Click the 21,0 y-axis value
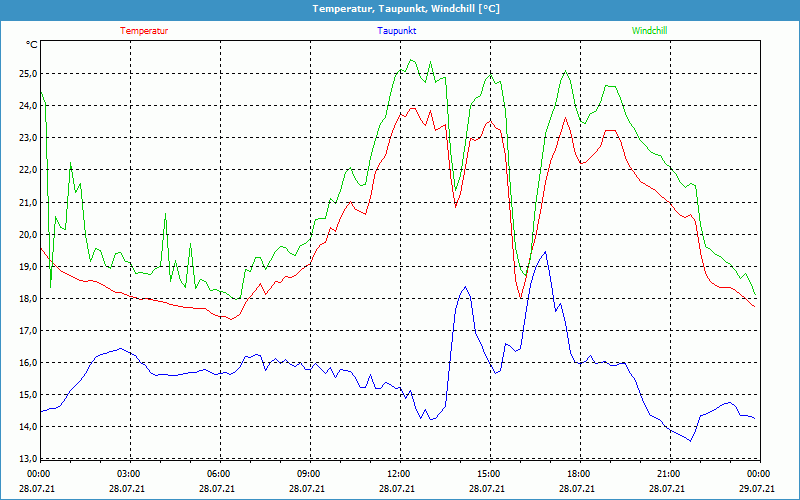The height and width of the screenshot is (500, 800). click(x=29, y=202)
